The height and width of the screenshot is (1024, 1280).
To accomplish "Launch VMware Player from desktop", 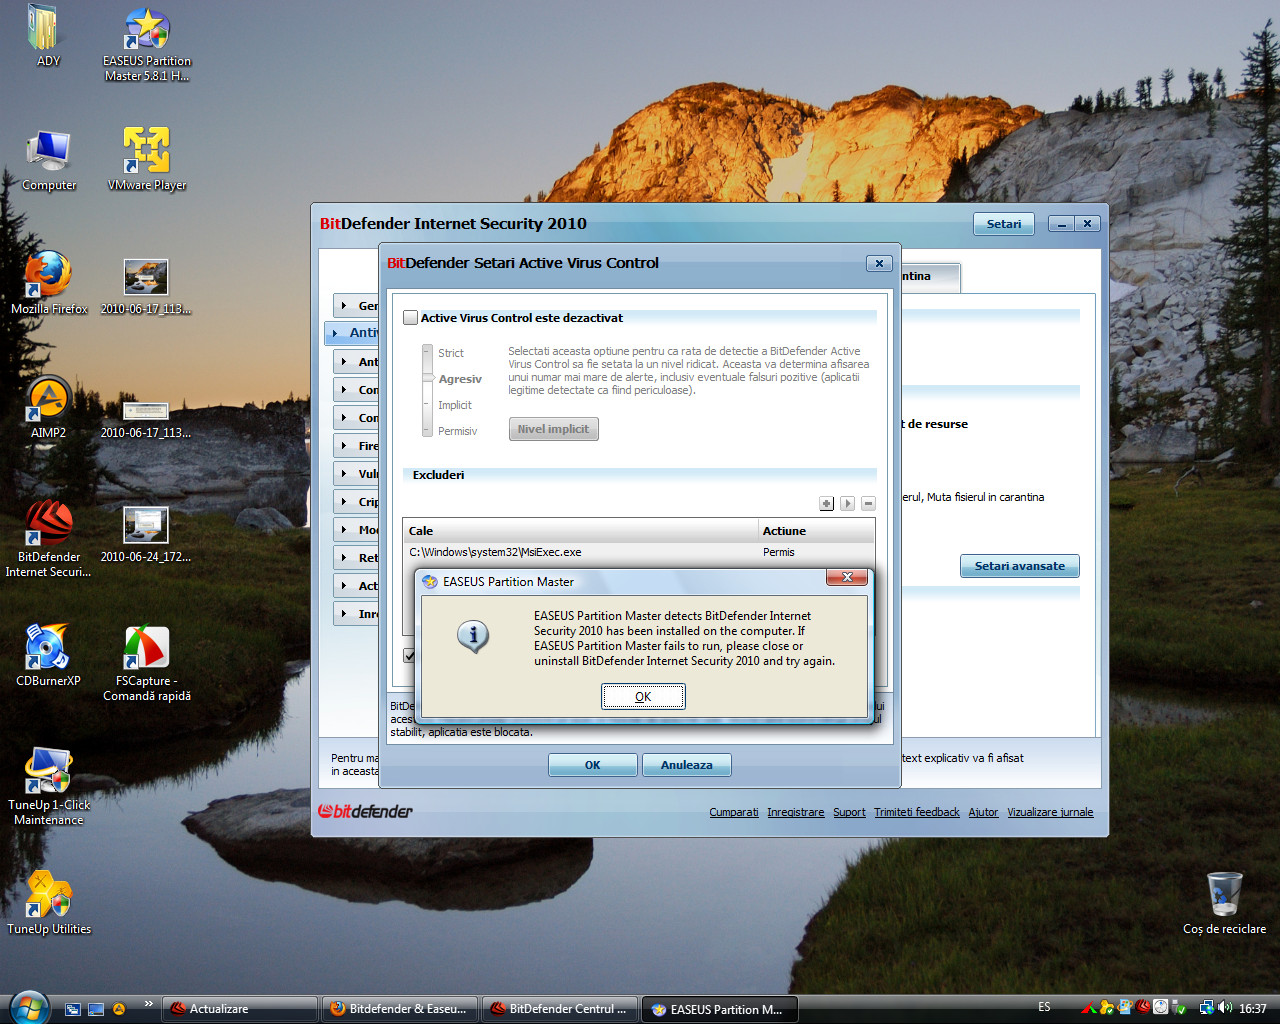I will point(147,160).
